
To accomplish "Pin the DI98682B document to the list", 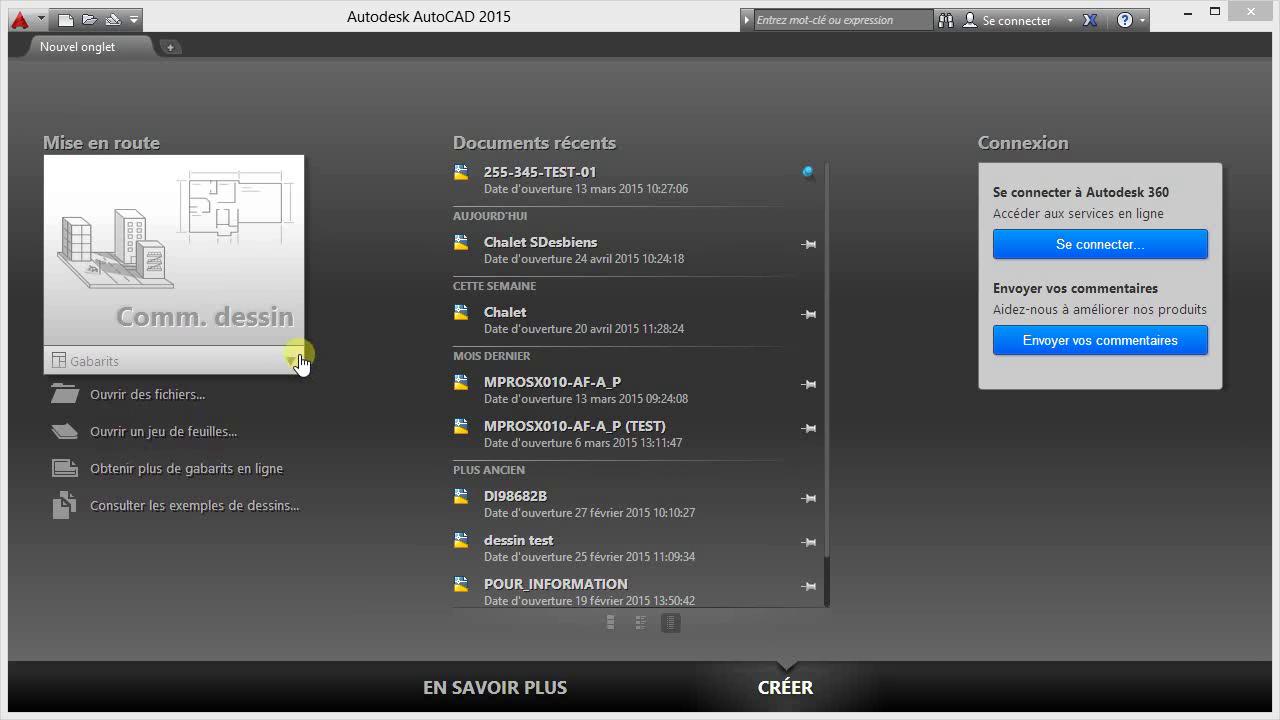I will tap(809, 498).
